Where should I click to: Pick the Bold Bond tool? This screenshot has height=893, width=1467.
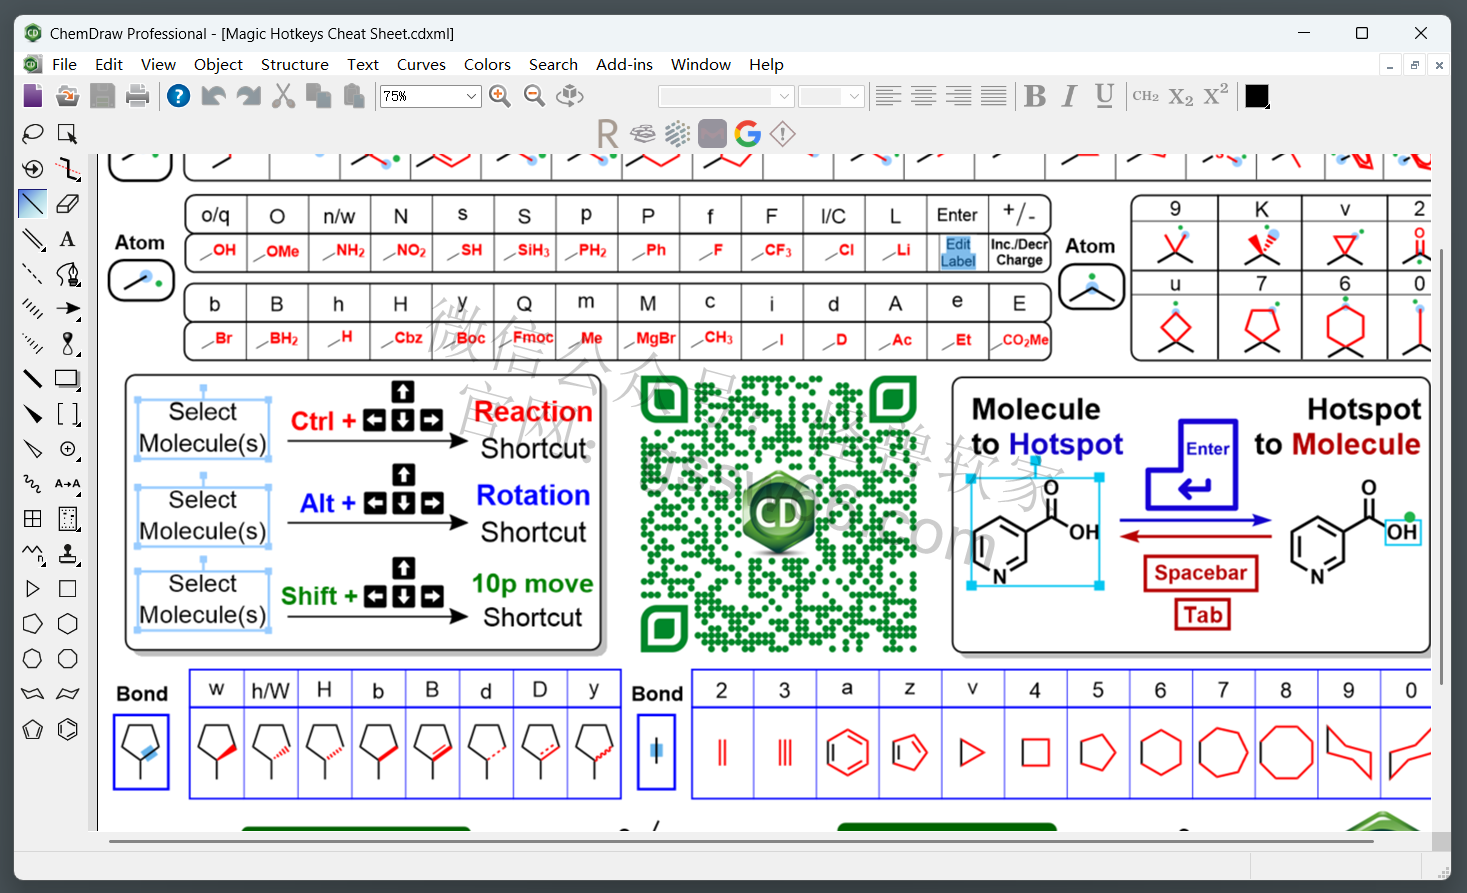pos(33,379)
